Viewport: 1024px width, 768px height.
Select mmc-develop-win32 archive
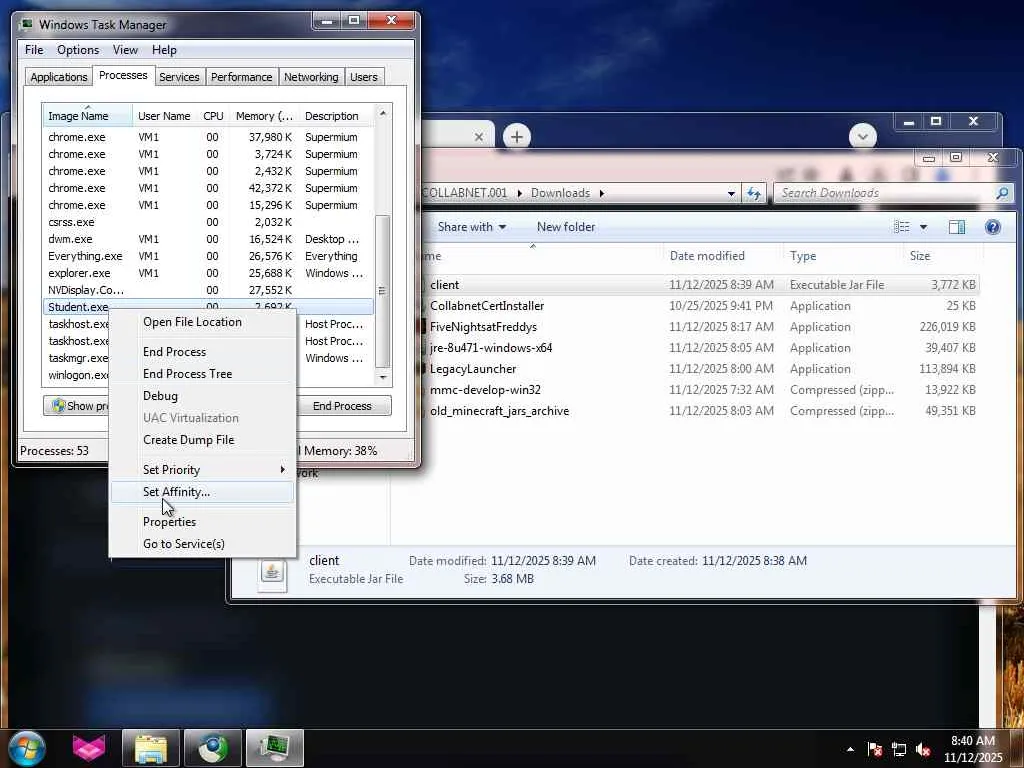pyautogui.click(x=699, y=390)
